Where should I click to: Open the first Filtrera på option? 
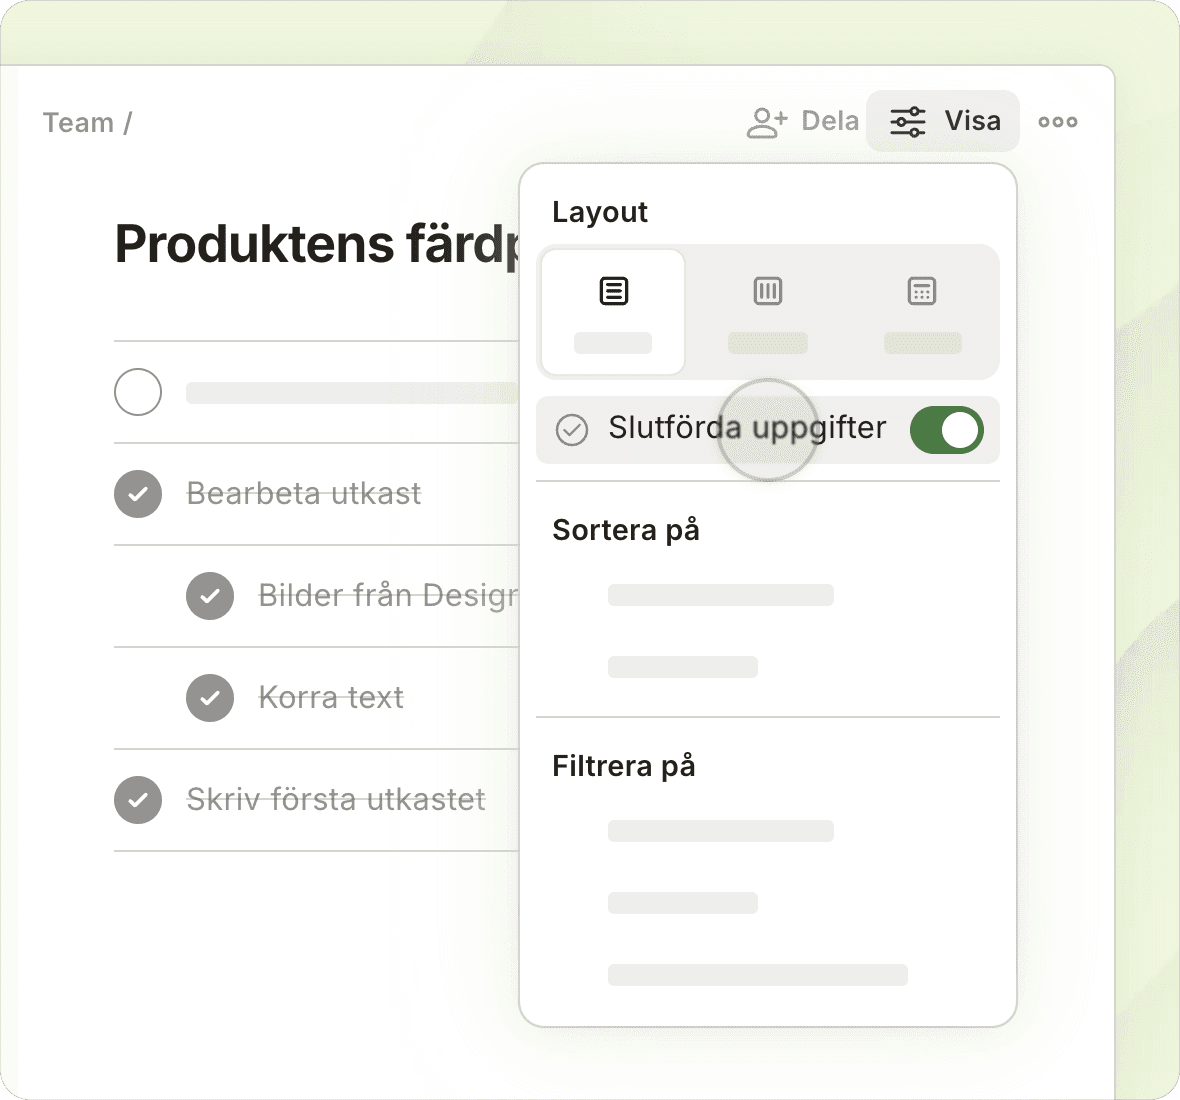coord(720,831)
